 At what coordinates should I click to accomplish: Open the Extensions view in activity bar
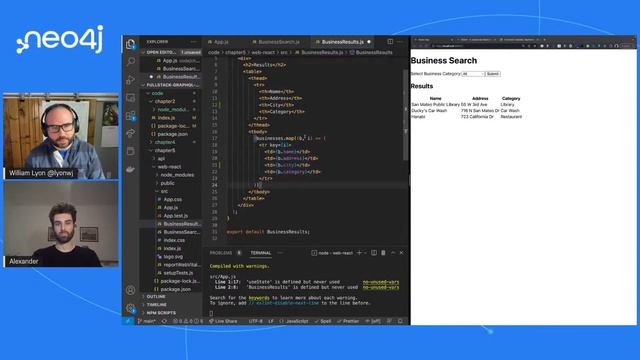[131, 116]
